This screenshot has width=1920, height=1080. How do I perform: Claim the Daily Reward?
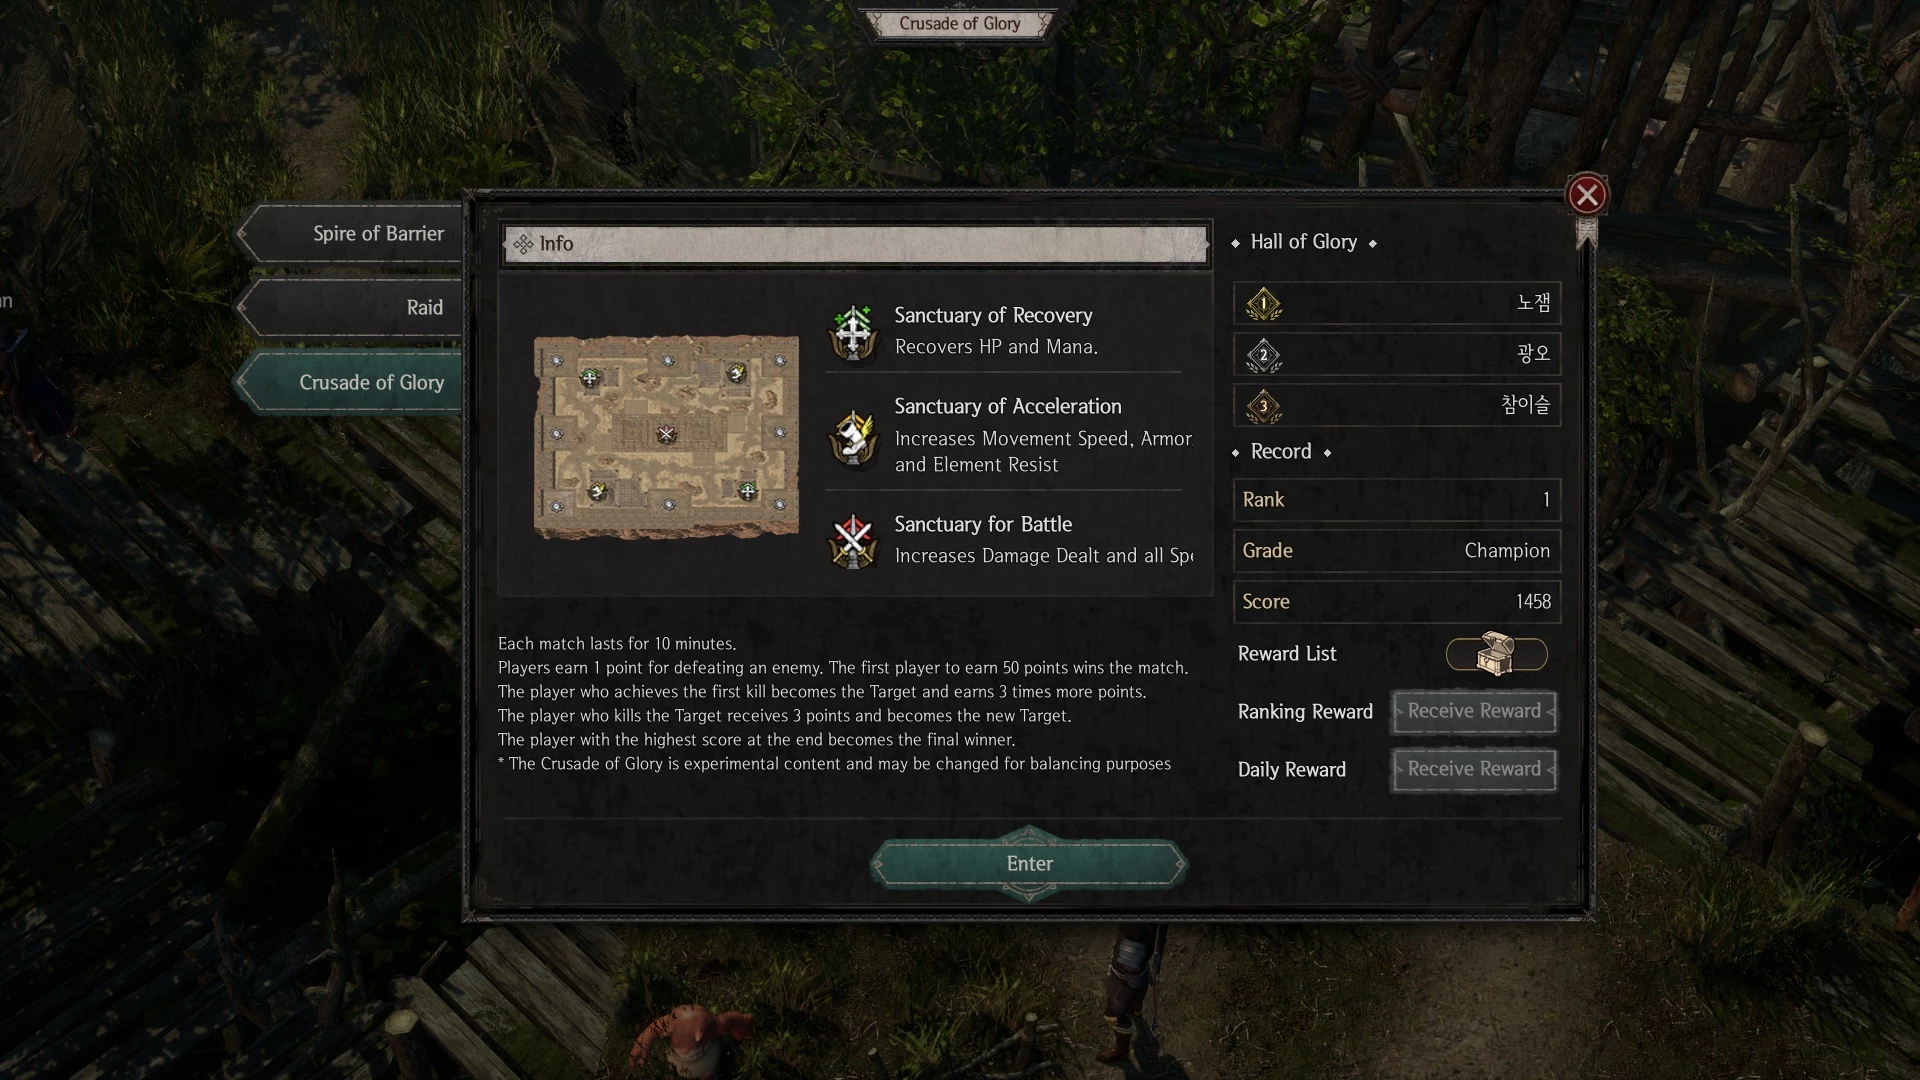tap(1474, 769)
